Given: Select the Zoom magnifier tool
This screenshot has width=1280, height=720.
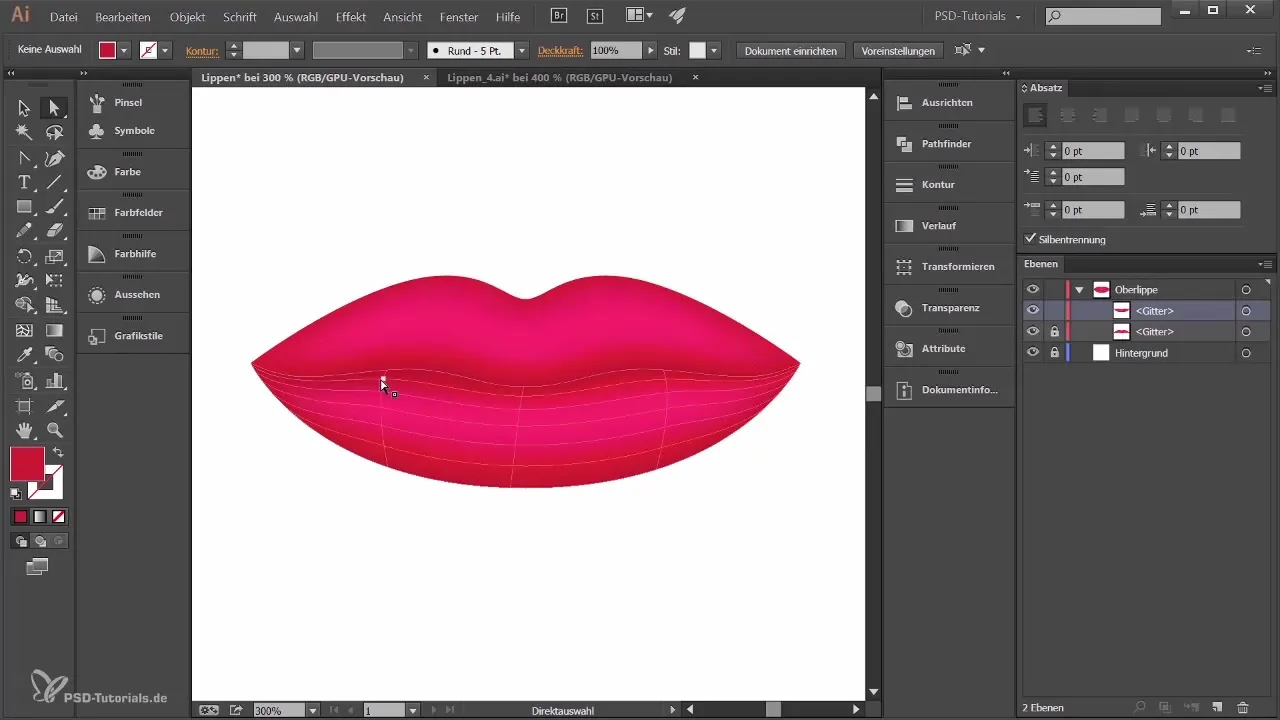Looking at the screenshot, I should tap(54, 430).
